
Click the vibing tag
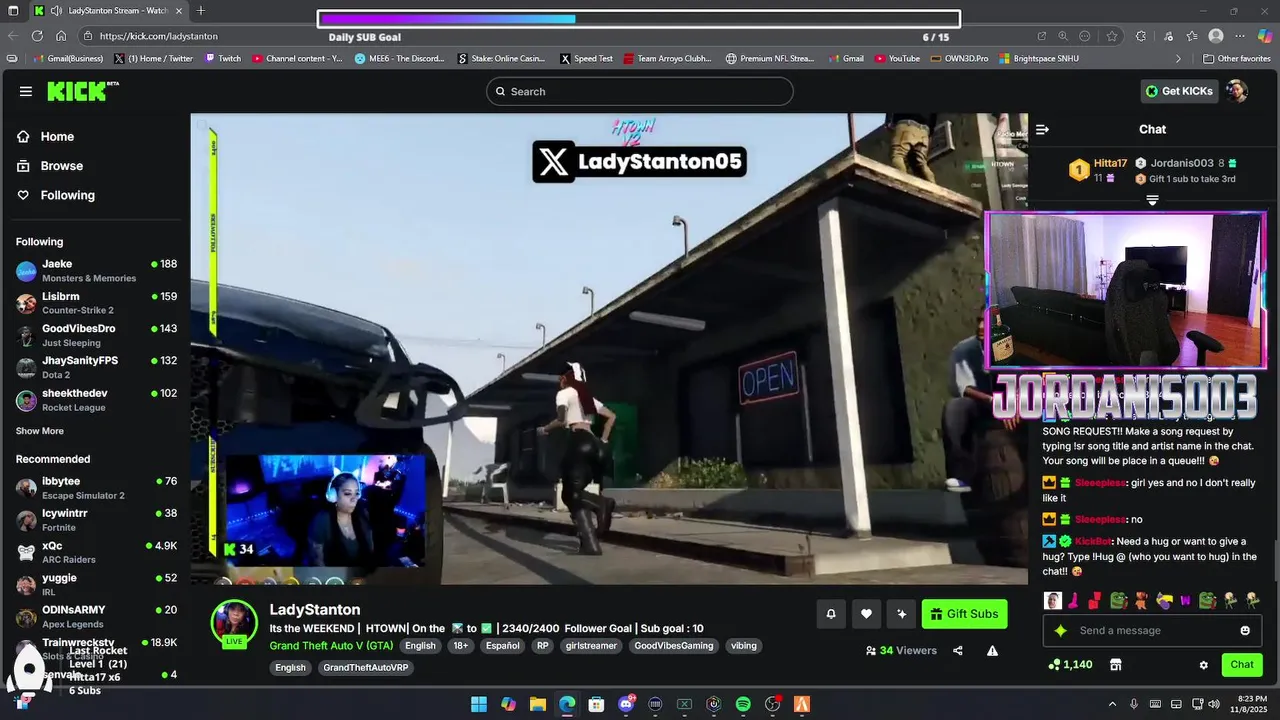744,646
